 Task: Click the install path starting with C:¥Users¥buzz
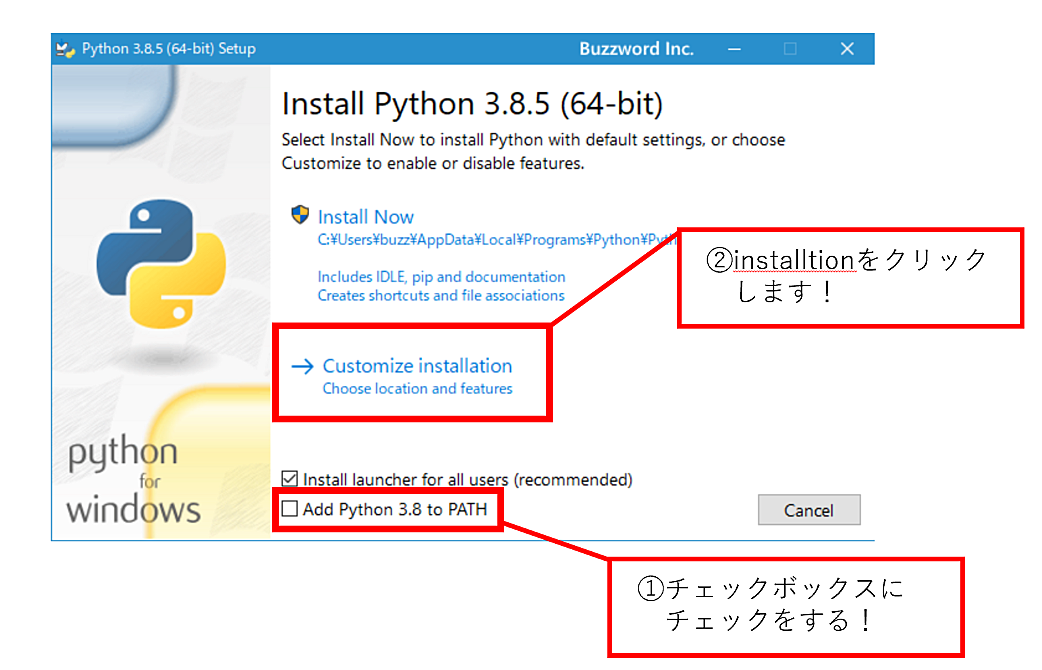497,240
